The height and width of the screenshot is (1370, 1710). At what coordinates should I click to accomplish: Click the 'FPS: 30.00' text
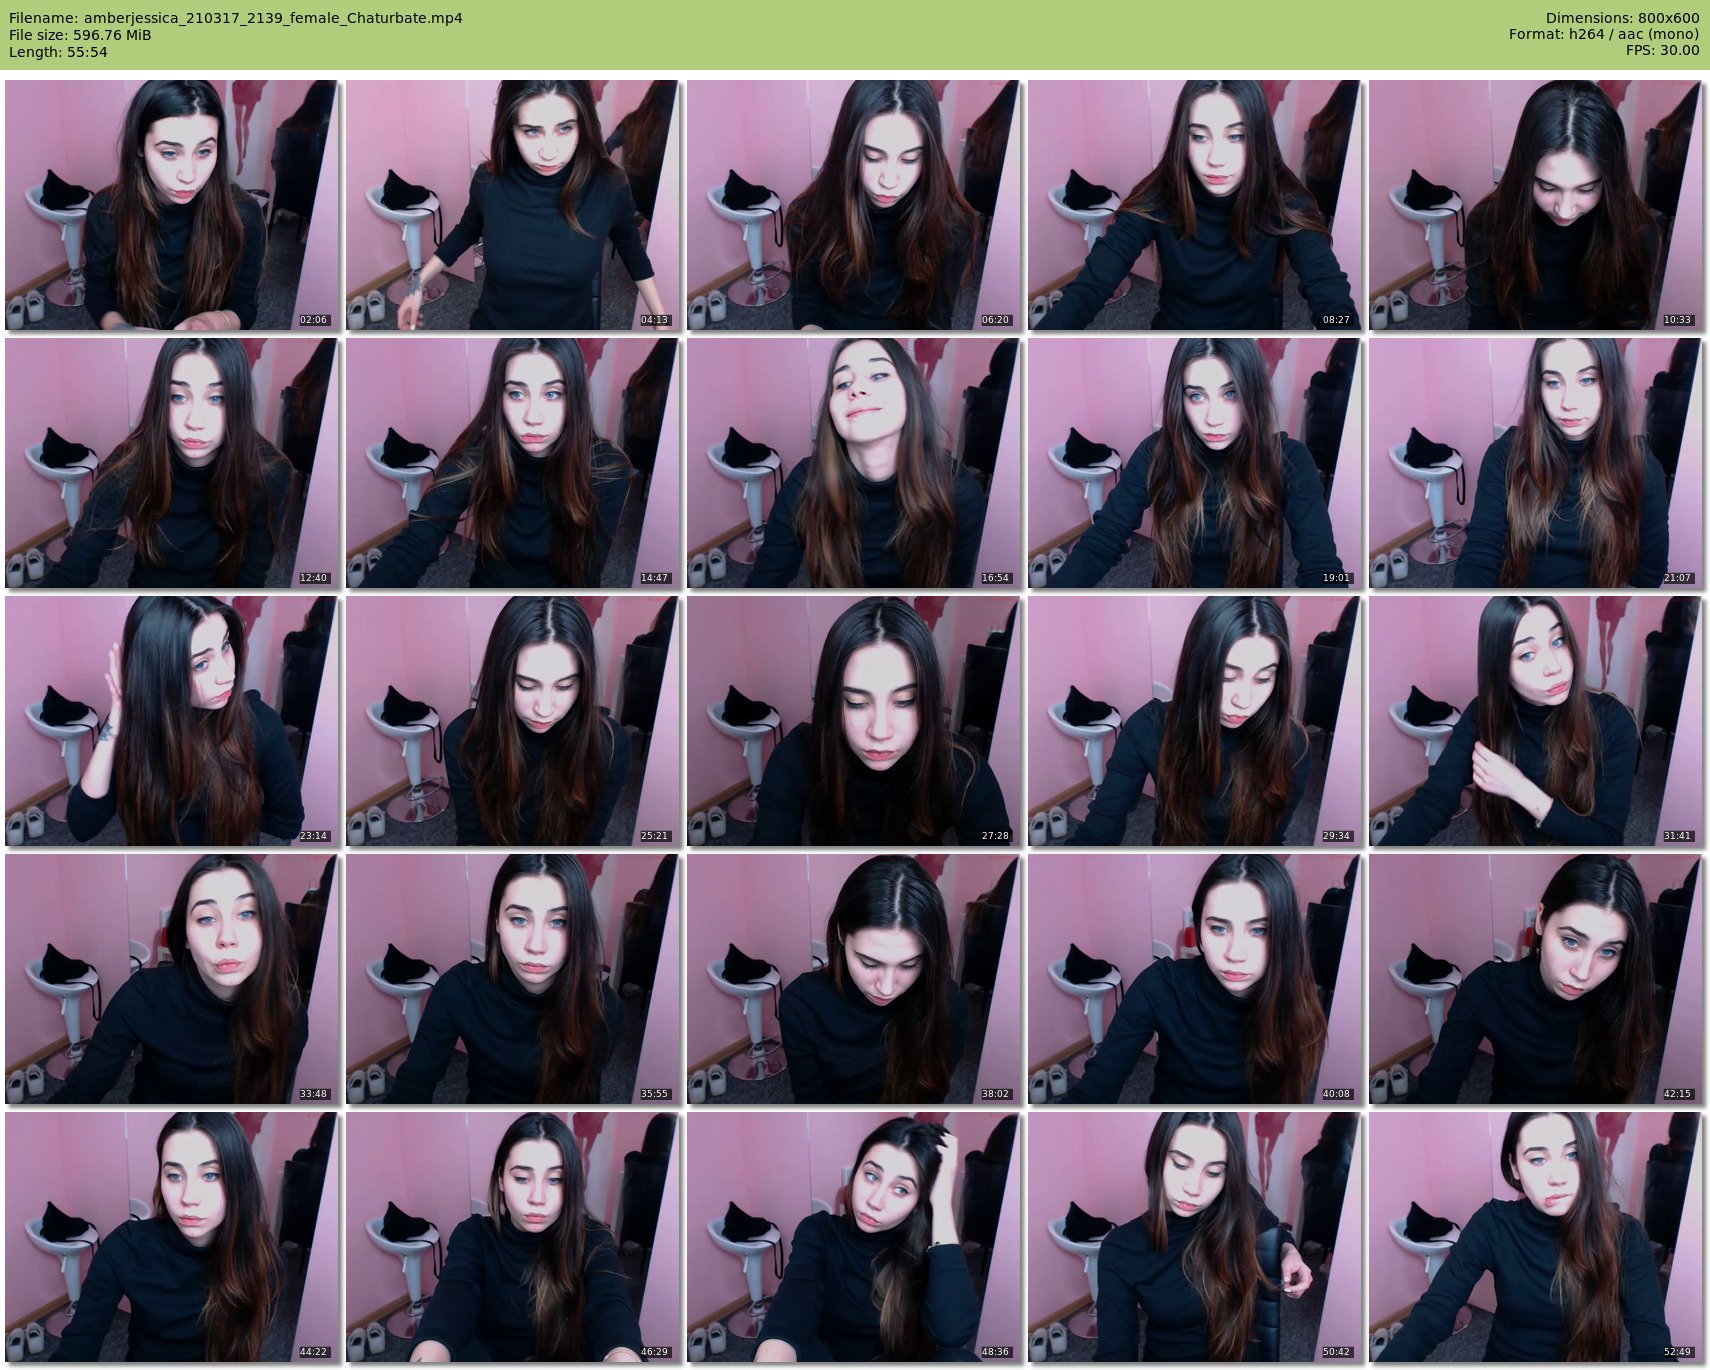coord(1662,51)
